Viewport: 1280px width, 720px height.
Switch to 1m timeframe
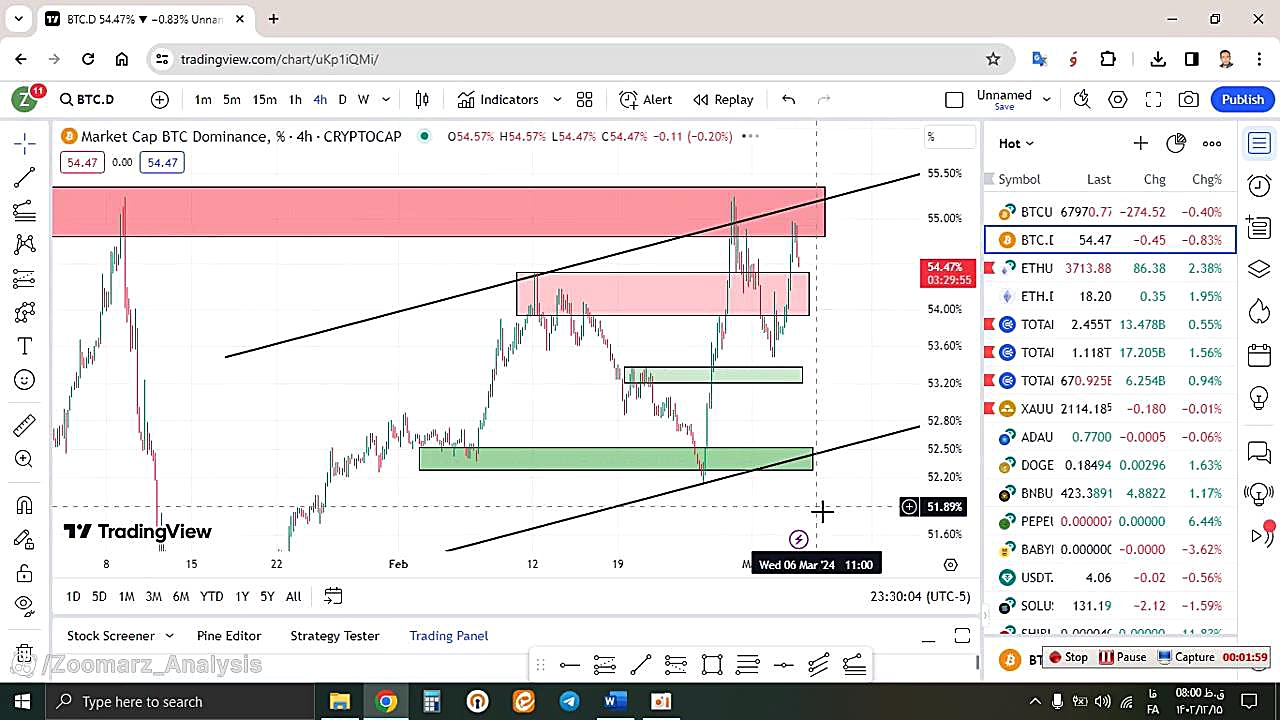pos(203,99)
